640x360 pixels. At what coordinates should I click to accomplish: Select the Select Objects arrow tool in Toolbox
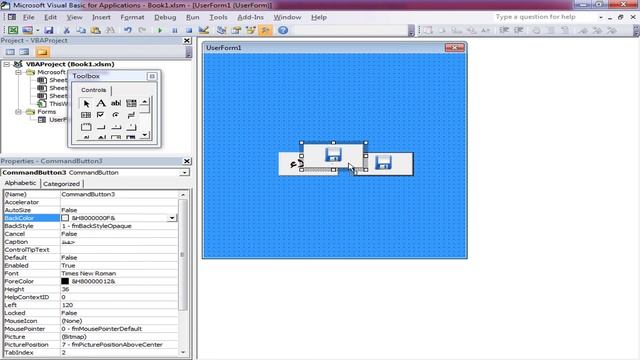pos(86,103)
